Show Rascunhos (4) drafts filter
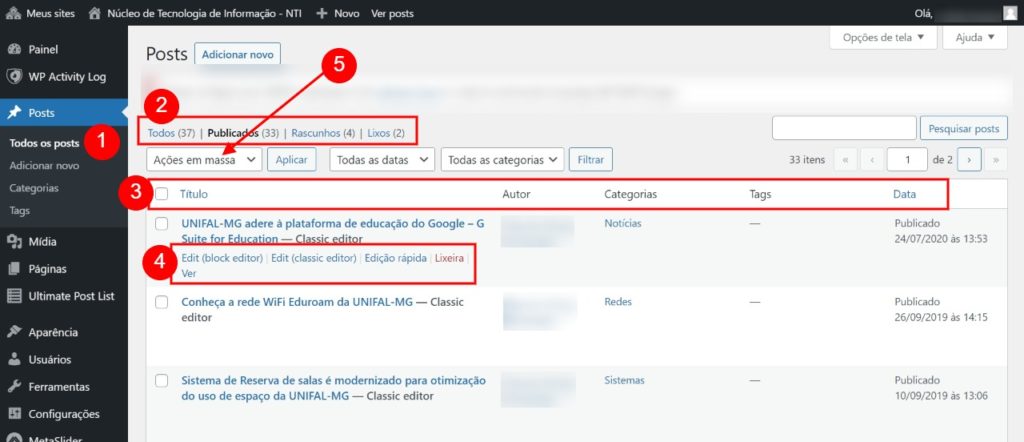Screen dimensions: 1024x442 323,133
